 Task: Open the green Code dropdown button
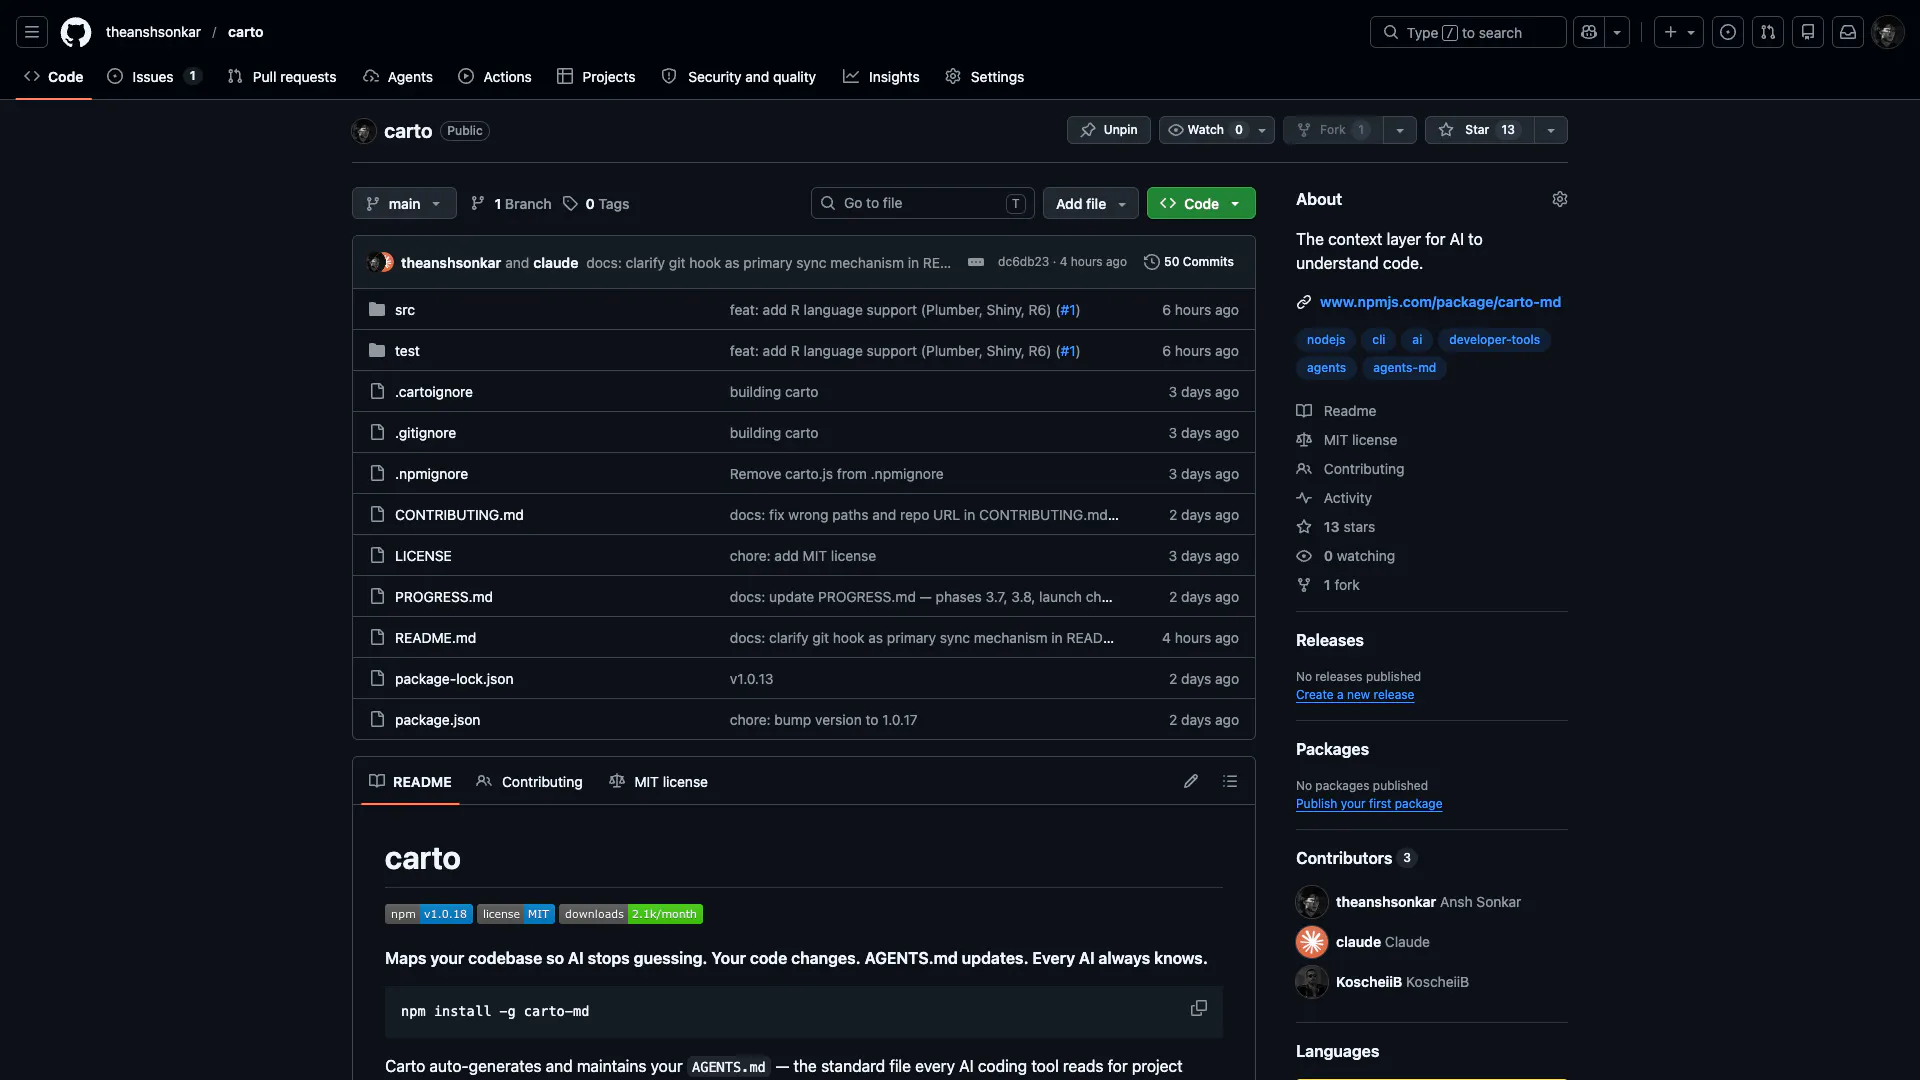pyautogui.click(x=1201, y=203)
